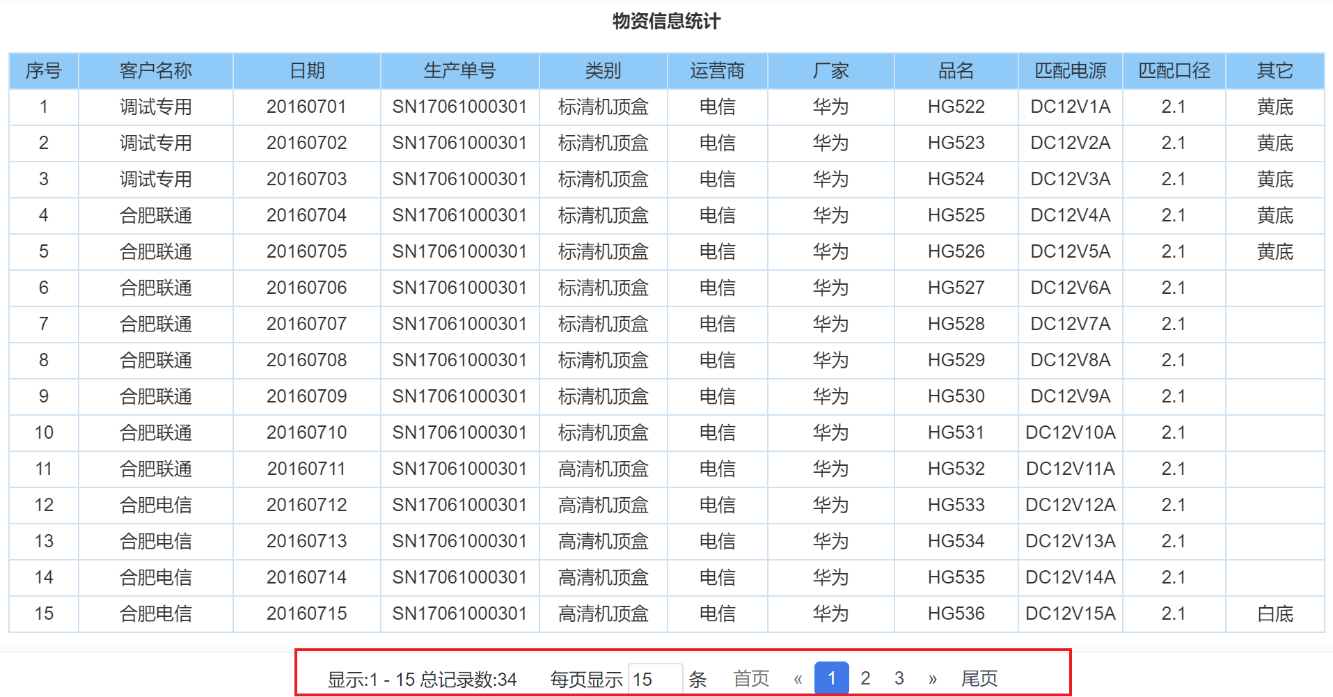Select the date cell 20160704
1333x697 pixels.
click(x=307, y=215)
